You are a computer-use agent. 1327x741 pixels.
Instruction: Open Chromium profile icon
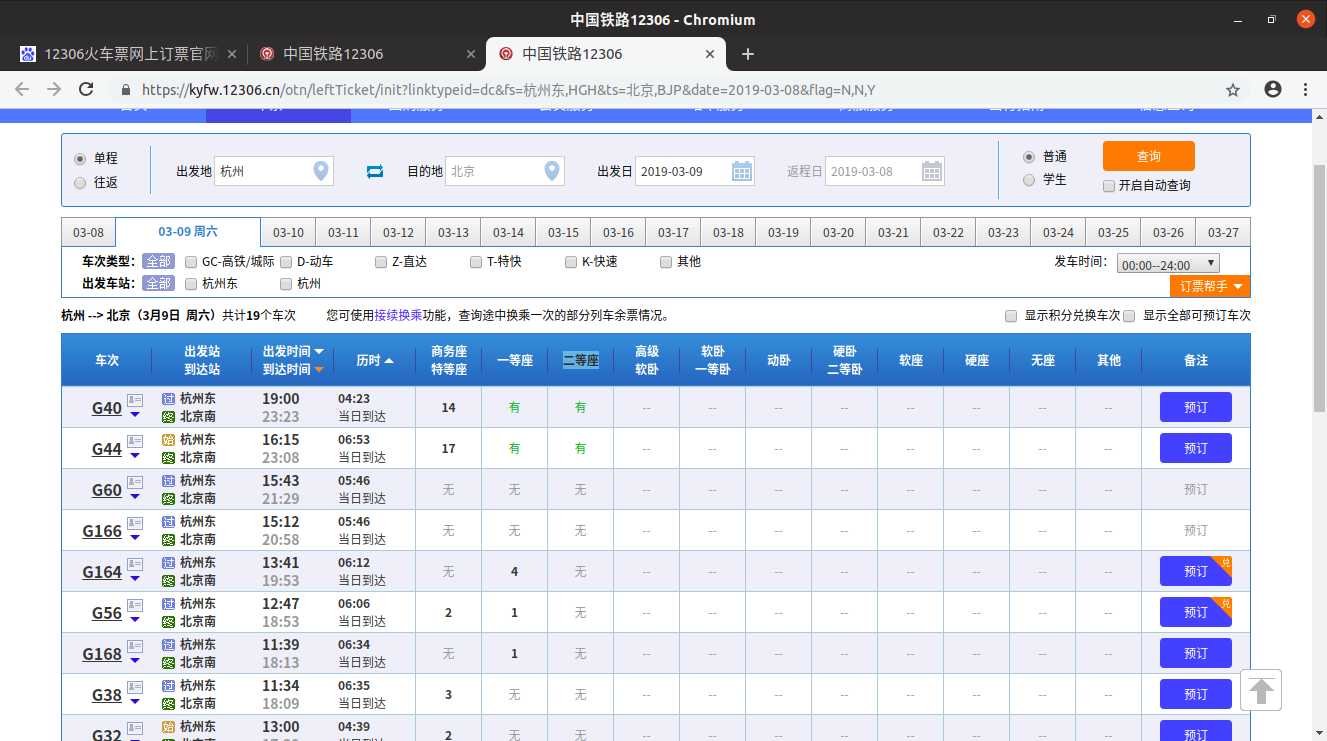pyautogui.click(x=1273, y=89)
